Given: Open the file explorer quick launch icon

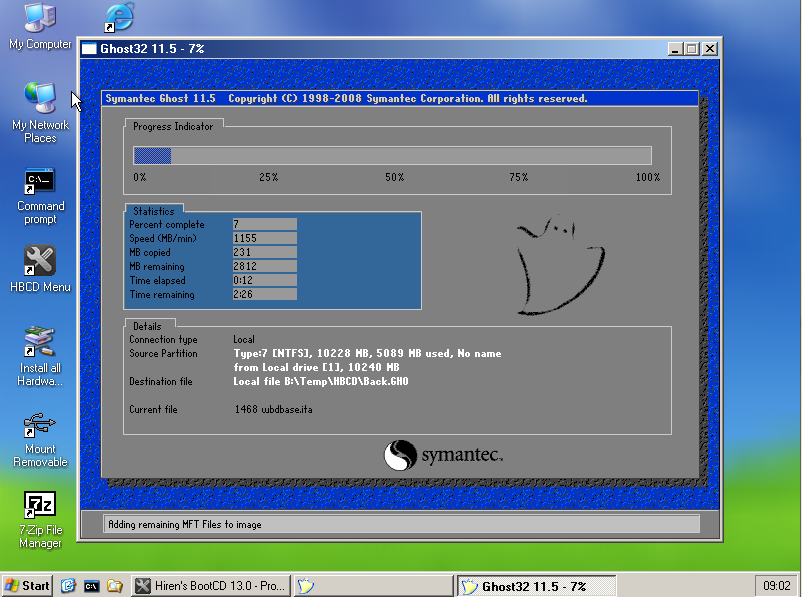Looking at the screenshot, I should 115,586.
